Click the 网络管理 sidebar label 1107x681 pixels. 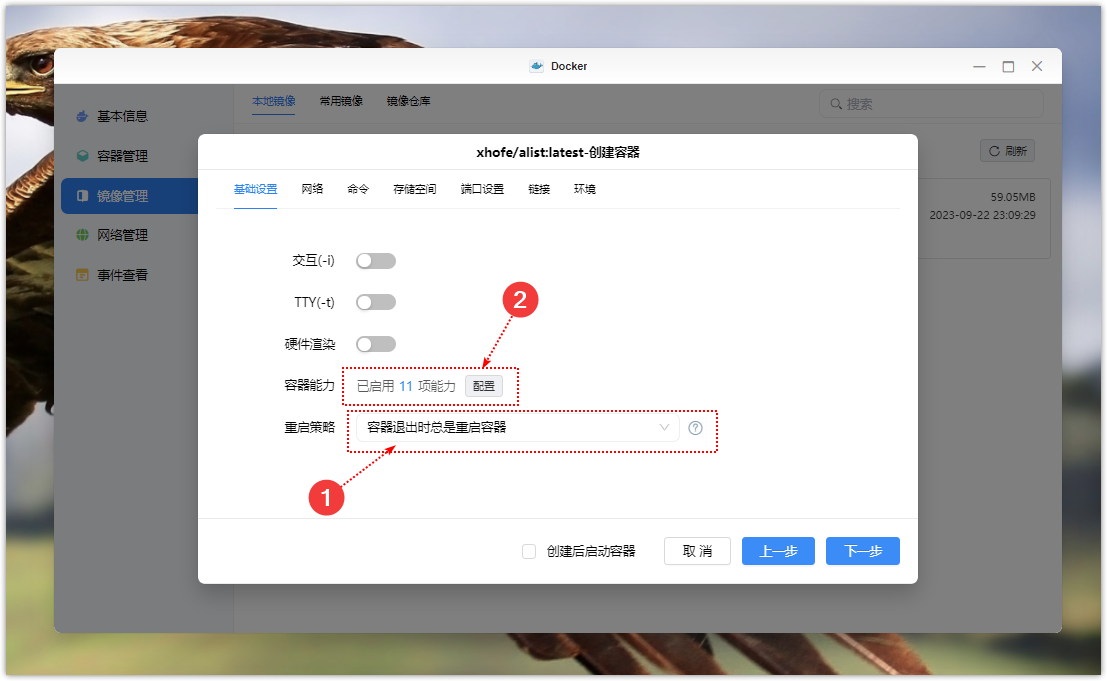(x=122, y=235)
